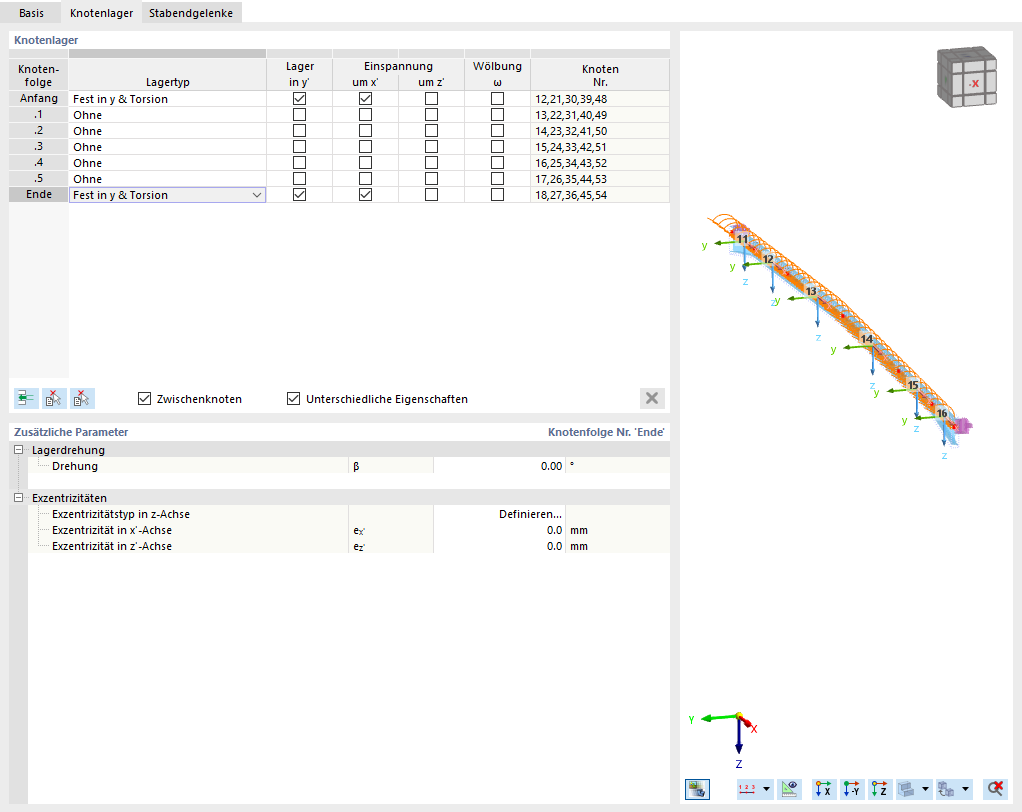The image size is (1022, 812).
Task: Switch to the Stabendgelenke tab
Action: (x=191, y=13)
